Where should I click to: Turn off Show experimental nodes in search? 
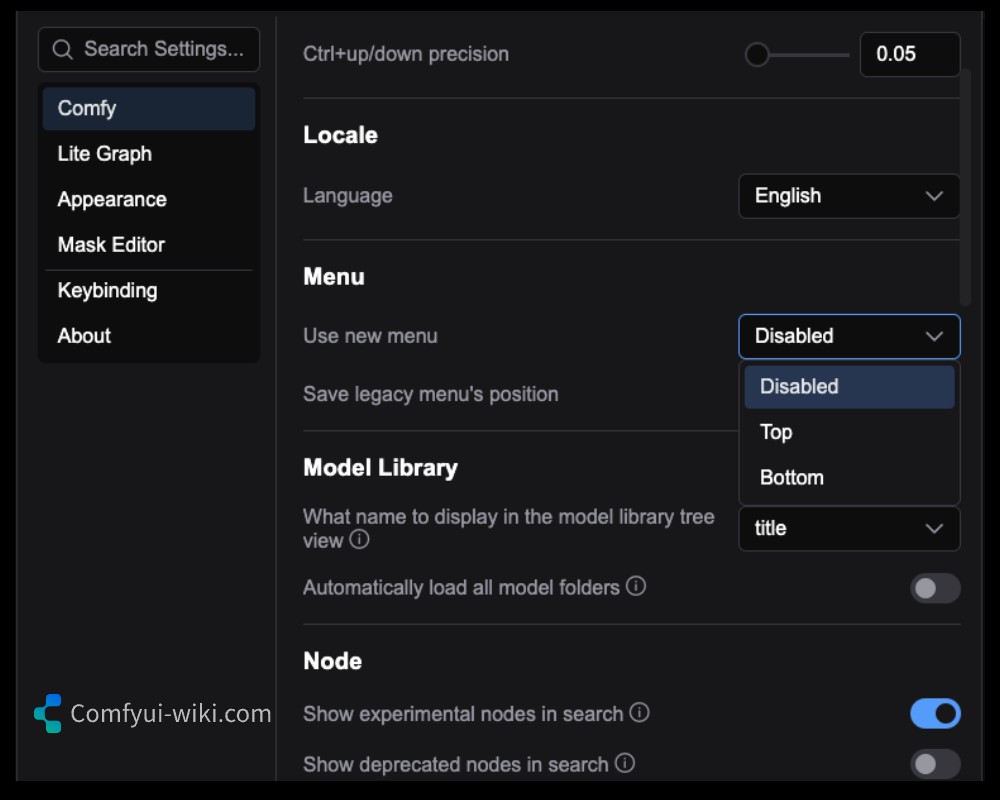pos(934,714)
